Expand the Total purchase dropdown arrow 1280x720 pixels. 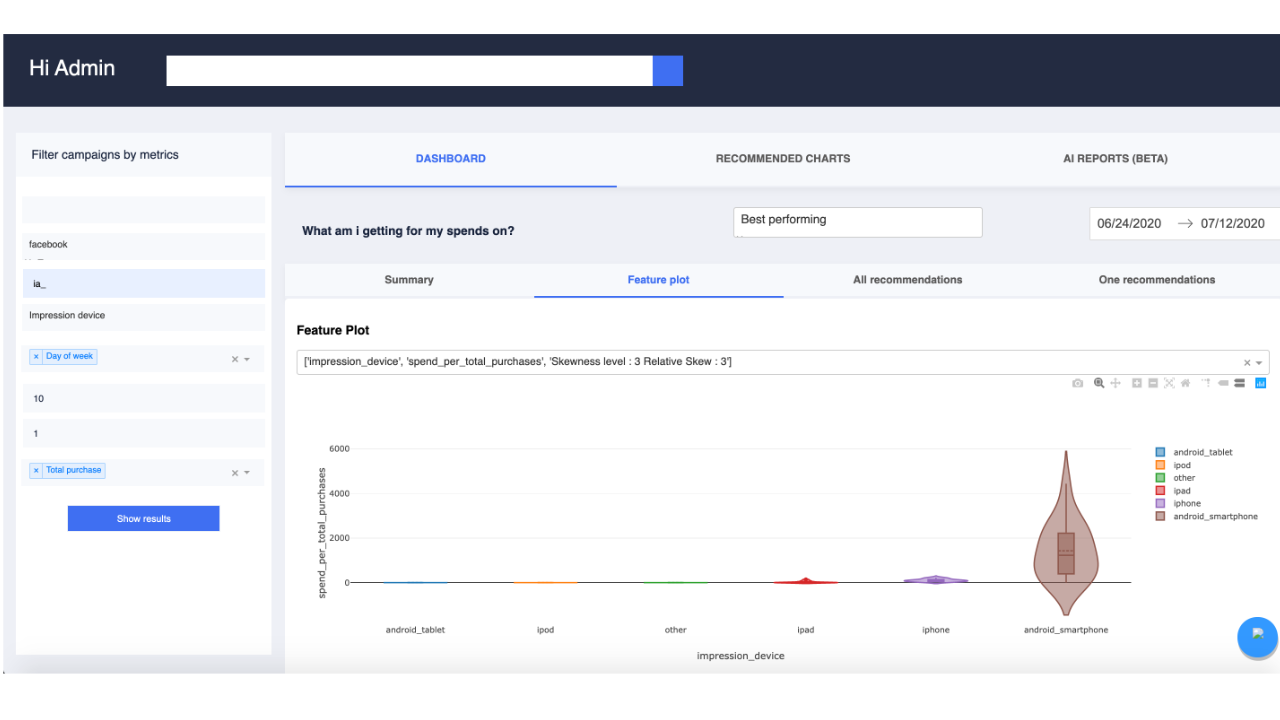pyautogui.click(x=247, y=473)
